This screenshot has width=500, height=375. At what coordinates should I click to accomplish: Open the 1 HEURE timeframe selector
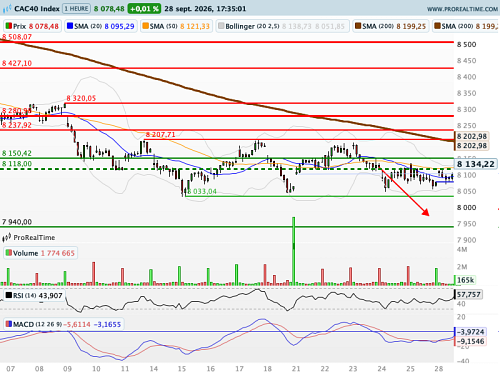[x=76, y=9]
